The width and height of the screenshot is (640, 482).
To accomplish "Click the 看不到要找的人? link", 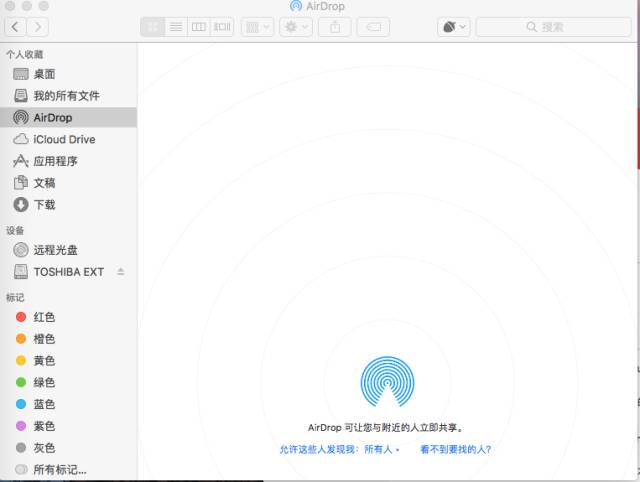I will click(x=455, y=450).
